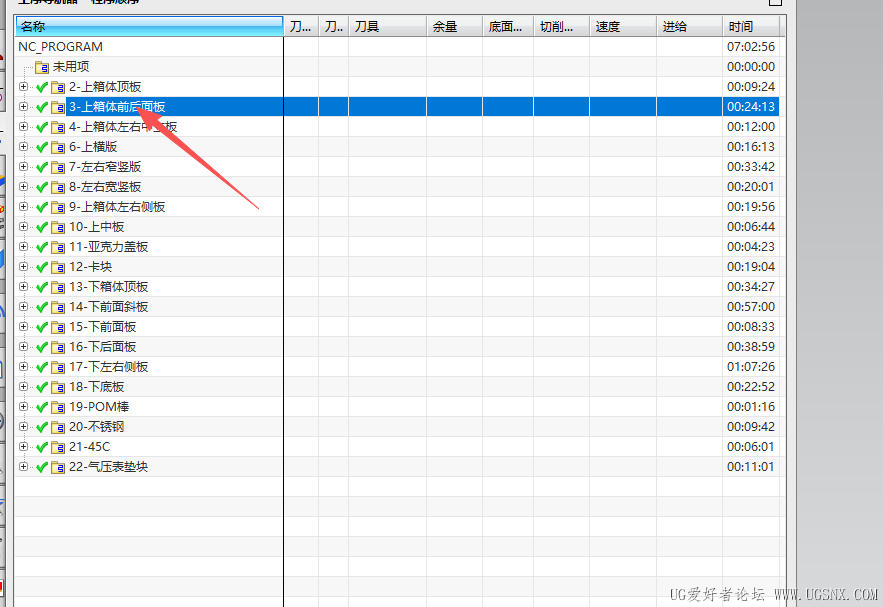Click the time value 00:01:16
Image resolution: width=883 pixels, height=607 pixels.
point(751,407)
